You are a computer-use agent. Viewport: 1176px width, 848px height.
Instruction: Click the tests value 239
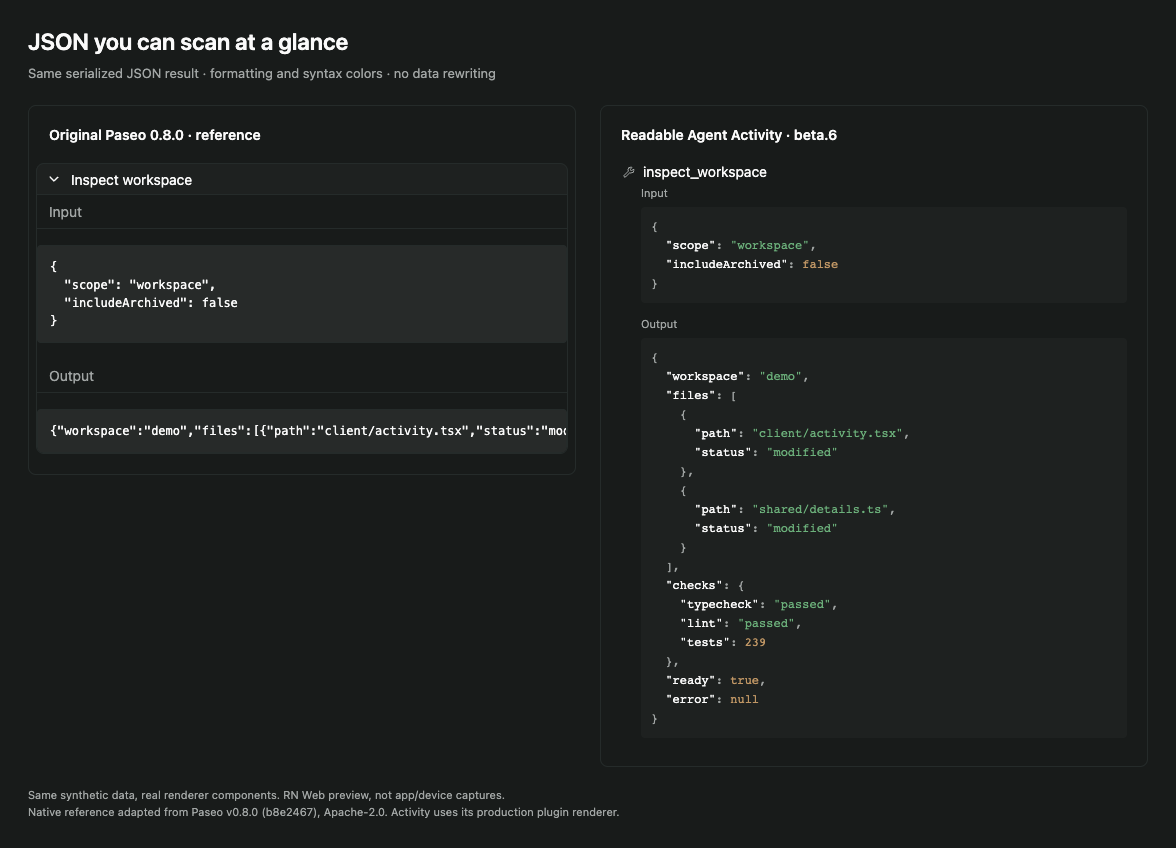[755, 643]
